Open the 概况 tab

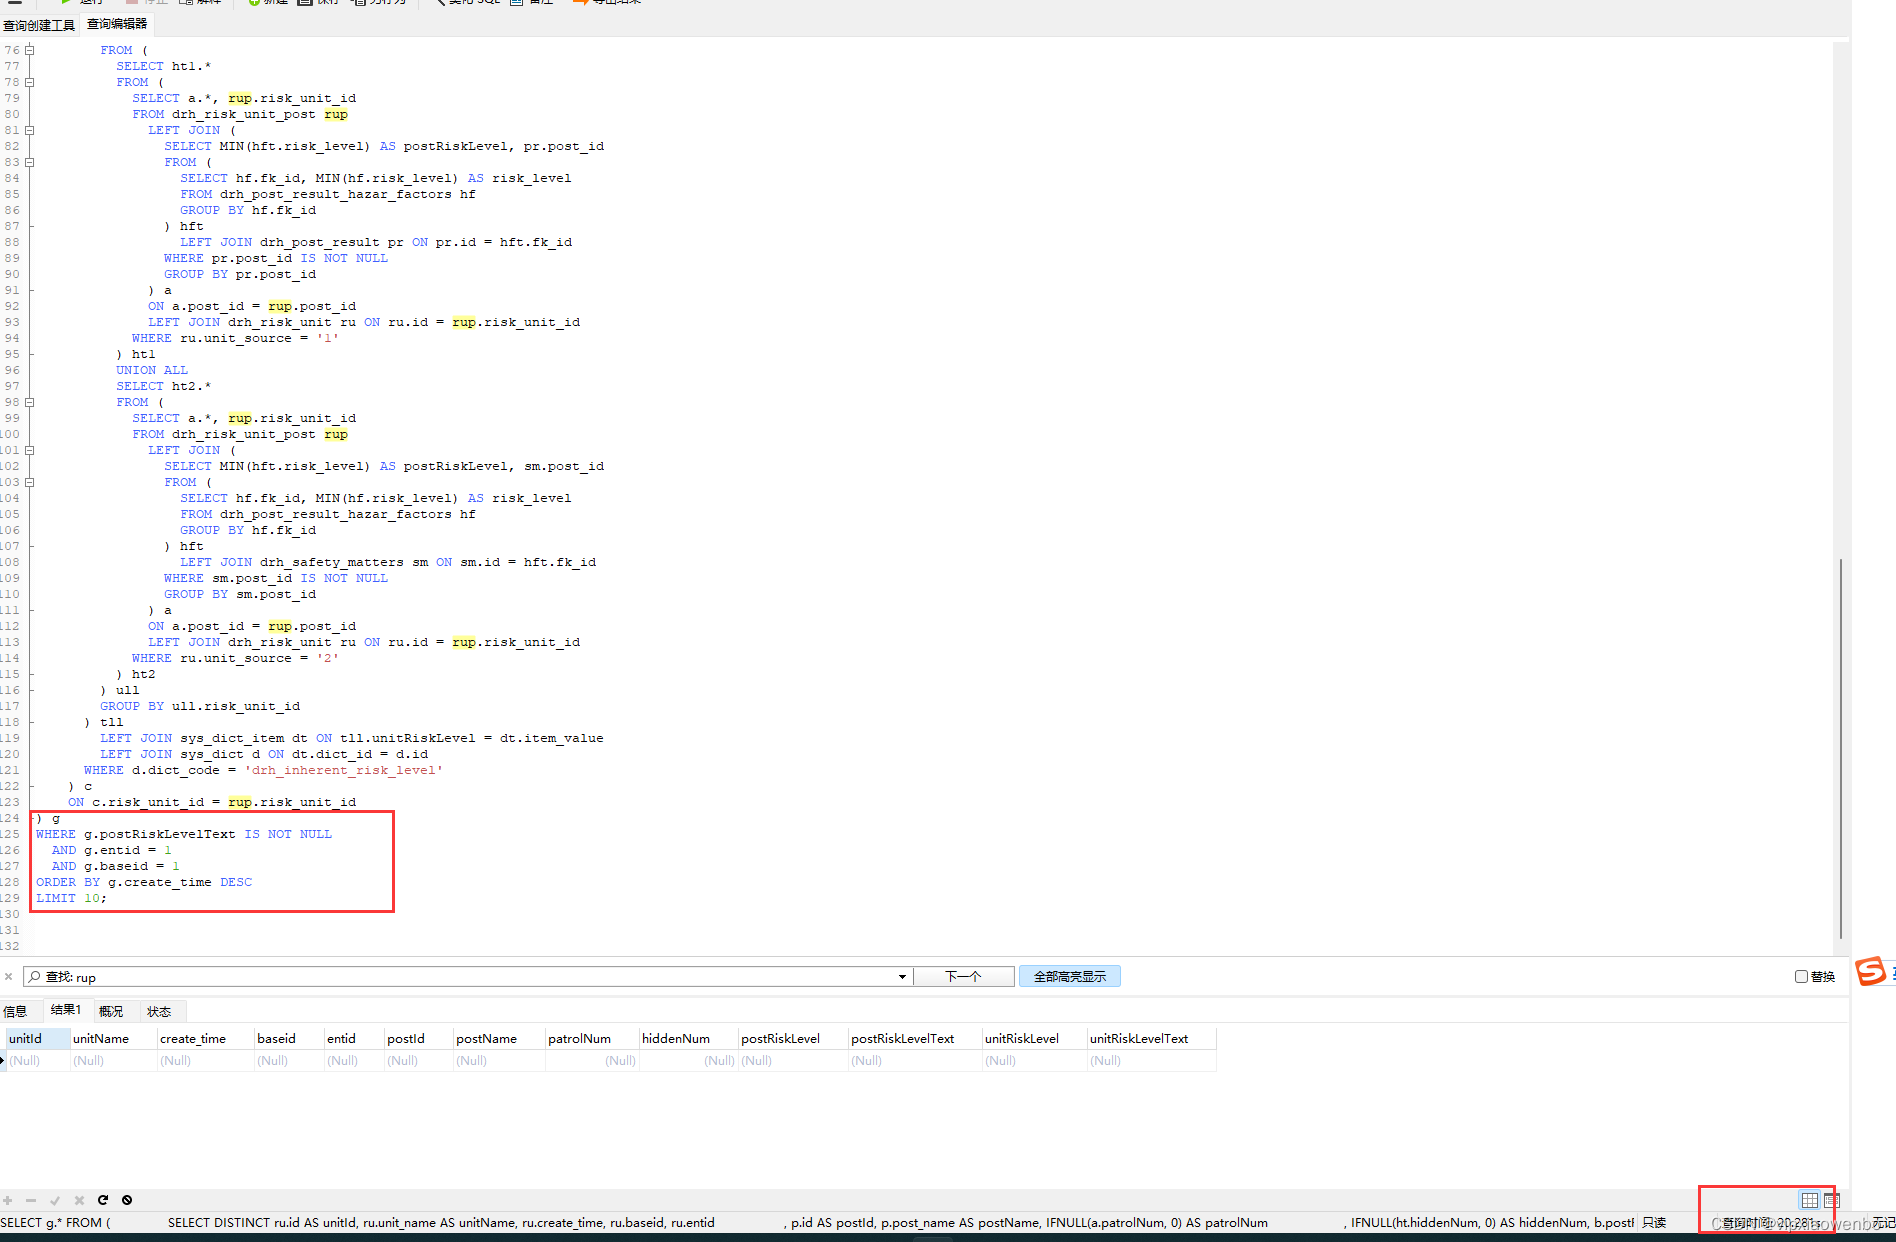pyautogui.click(x=111, y=1011)
